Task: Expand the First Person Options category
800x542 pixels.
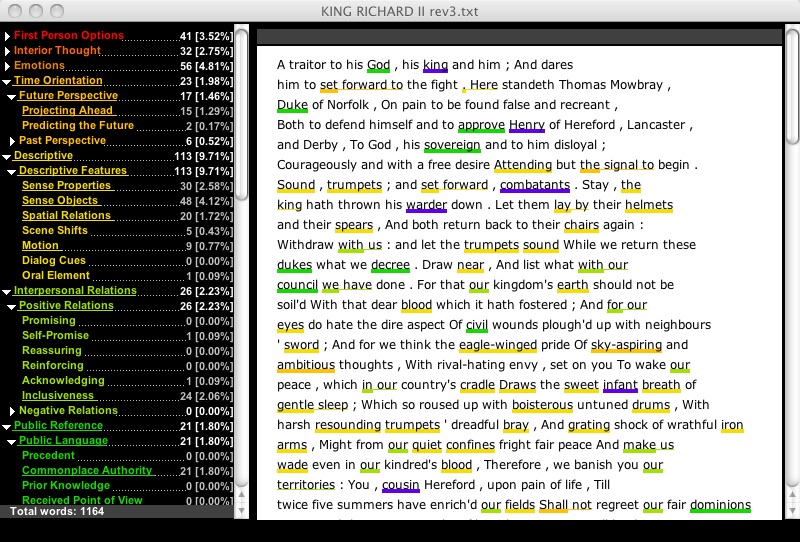Action: click(7, 36)
